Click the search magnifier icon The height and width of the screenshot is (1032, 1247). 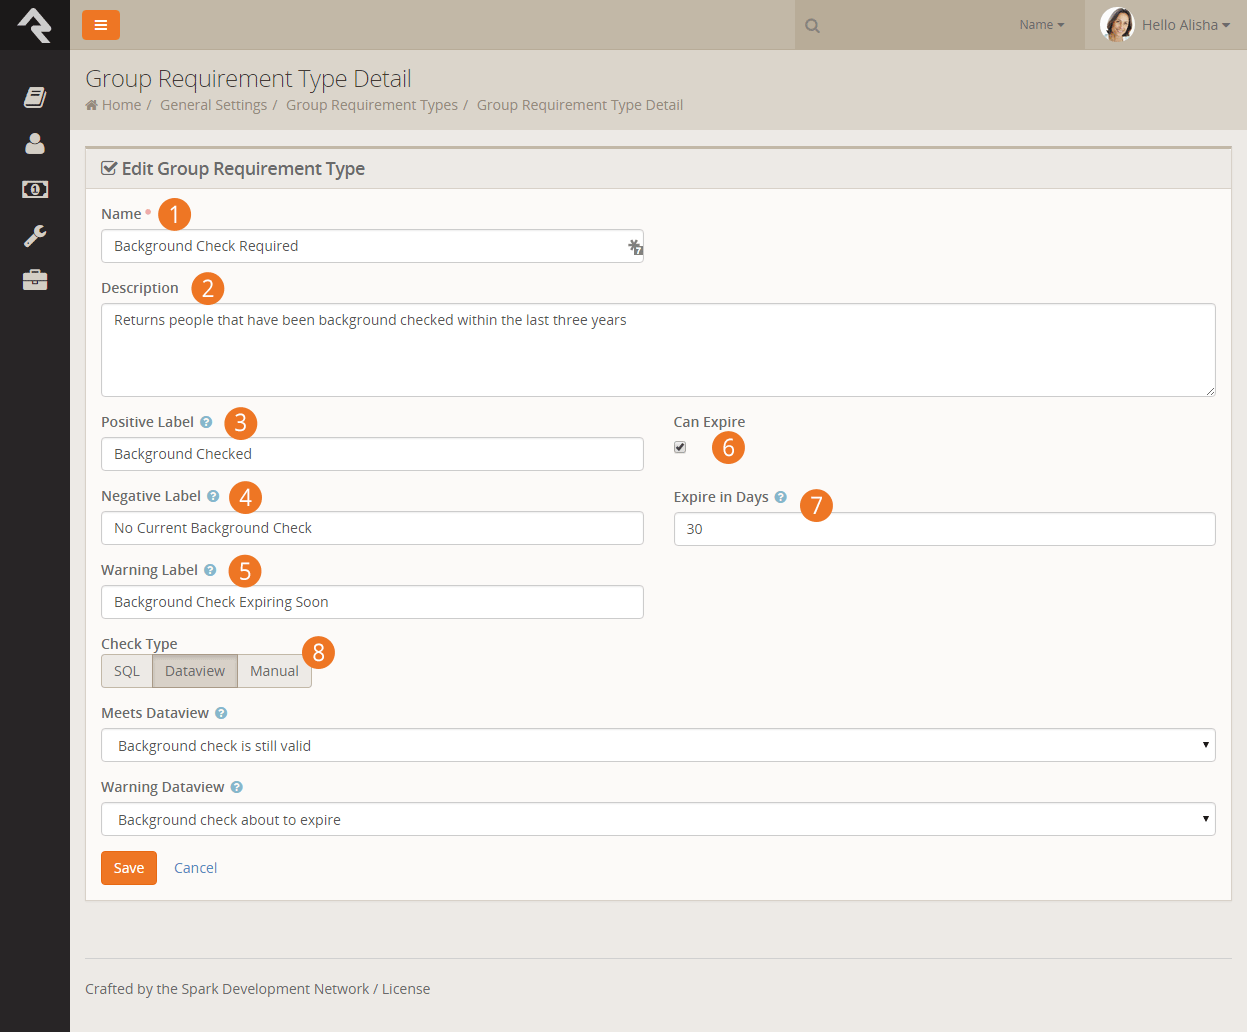point(813,26)
